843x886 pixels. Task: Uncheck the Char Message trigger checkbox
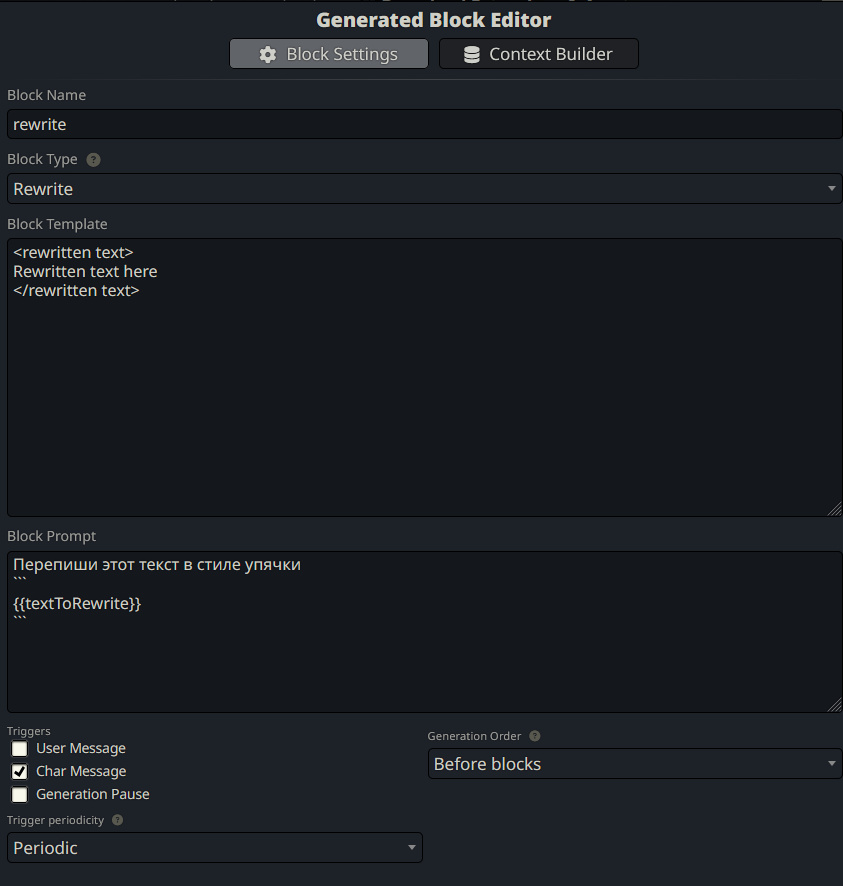tap(20, 771)
